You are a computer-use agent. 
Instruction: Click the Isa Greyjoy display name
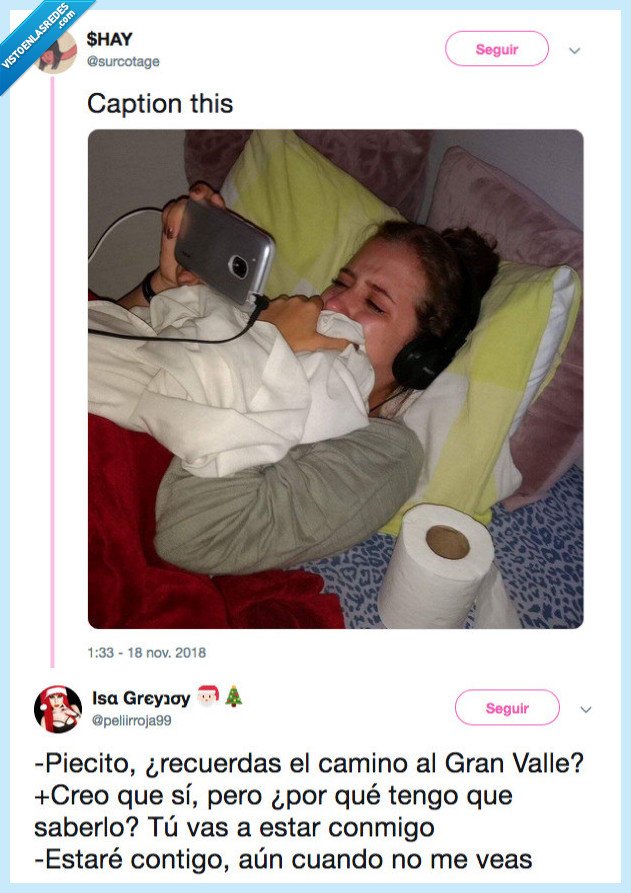point(141,698)
